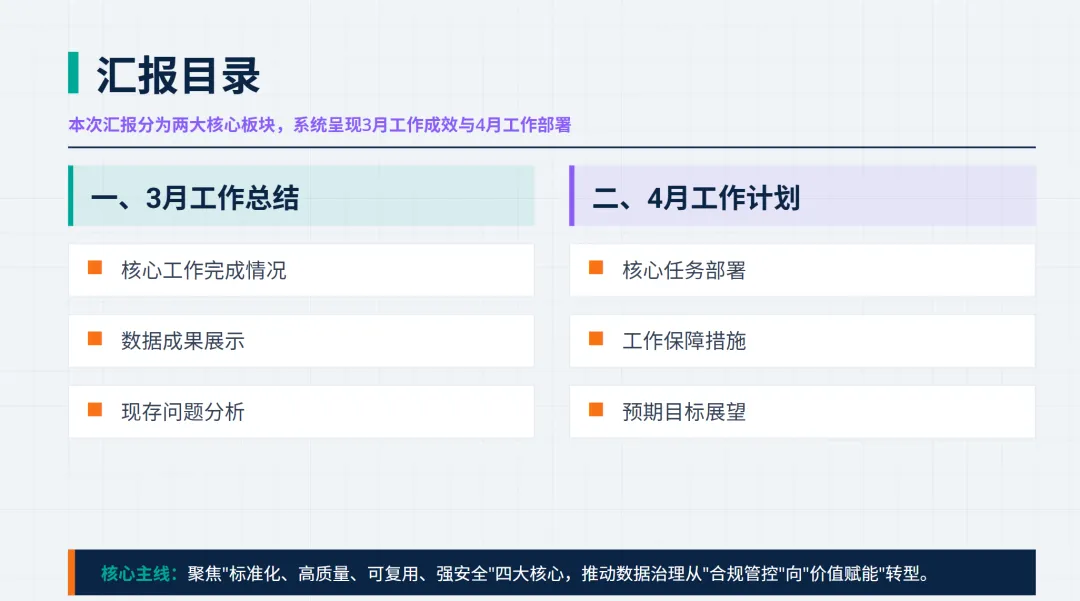Select the 现存问题分析 item

click(301, 412)
